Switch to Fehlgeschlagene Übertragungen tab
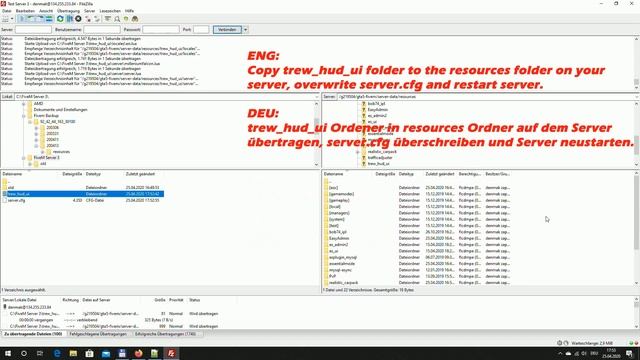Viewport: 640px width, 360px height. 98,334
